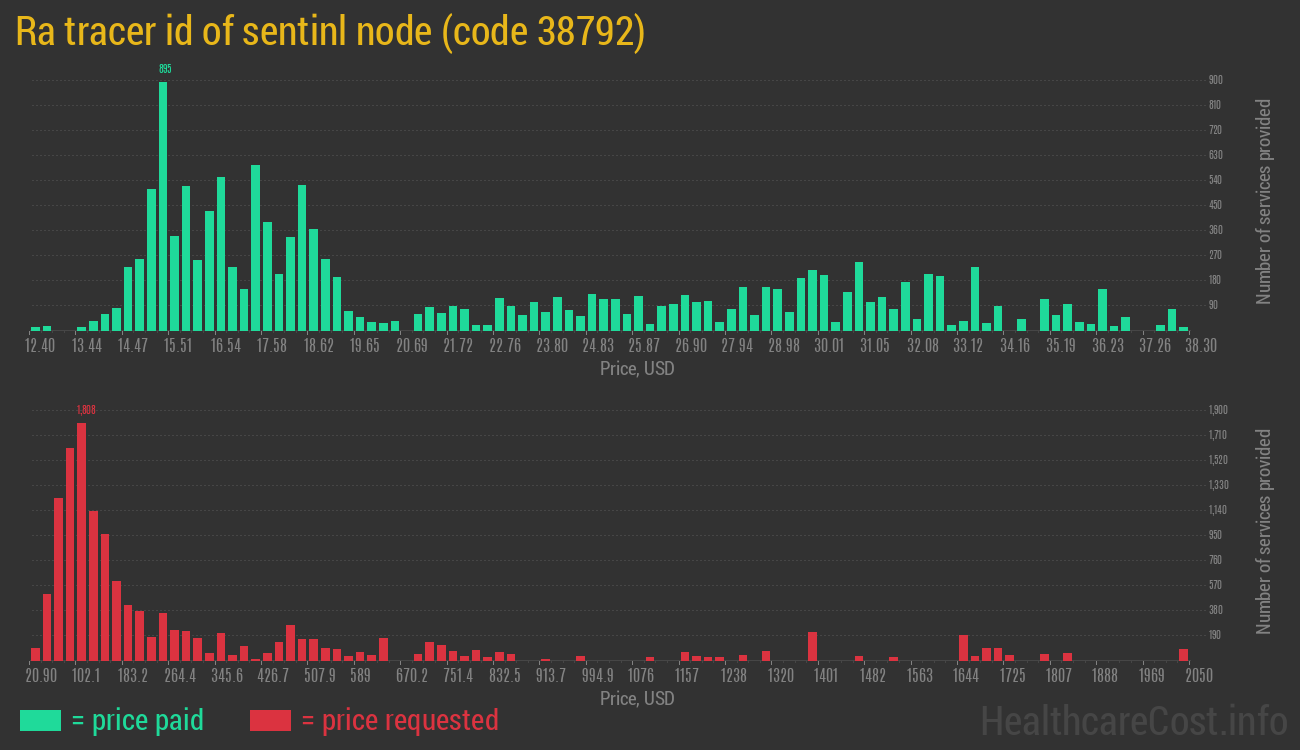The height and width of the screenshot is (750, 1300).
Task: Click the '= price paid' legend text
Action: (138, 720)
